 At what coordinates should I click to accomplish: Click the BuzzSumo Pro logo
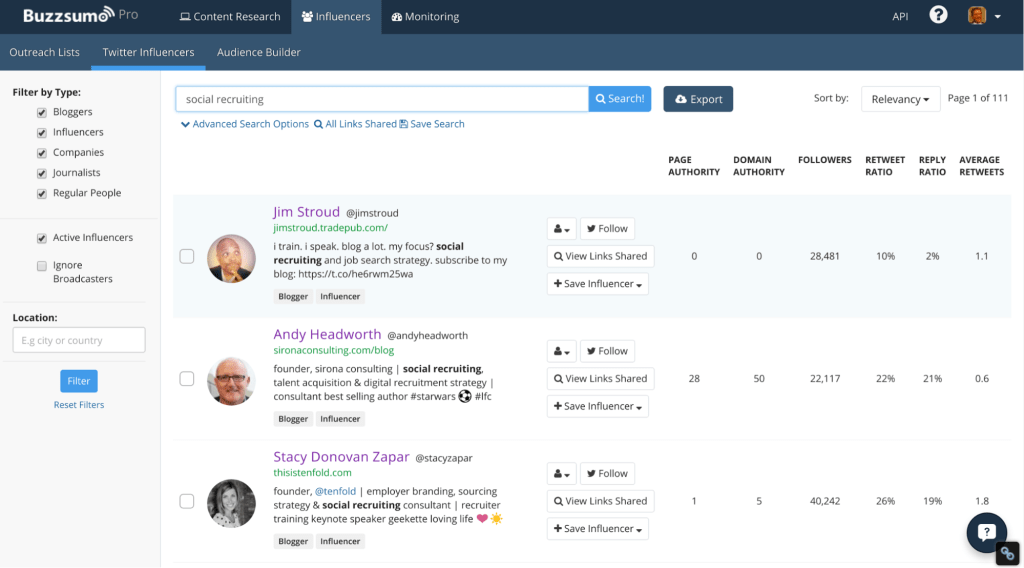[x=80, y=15]
